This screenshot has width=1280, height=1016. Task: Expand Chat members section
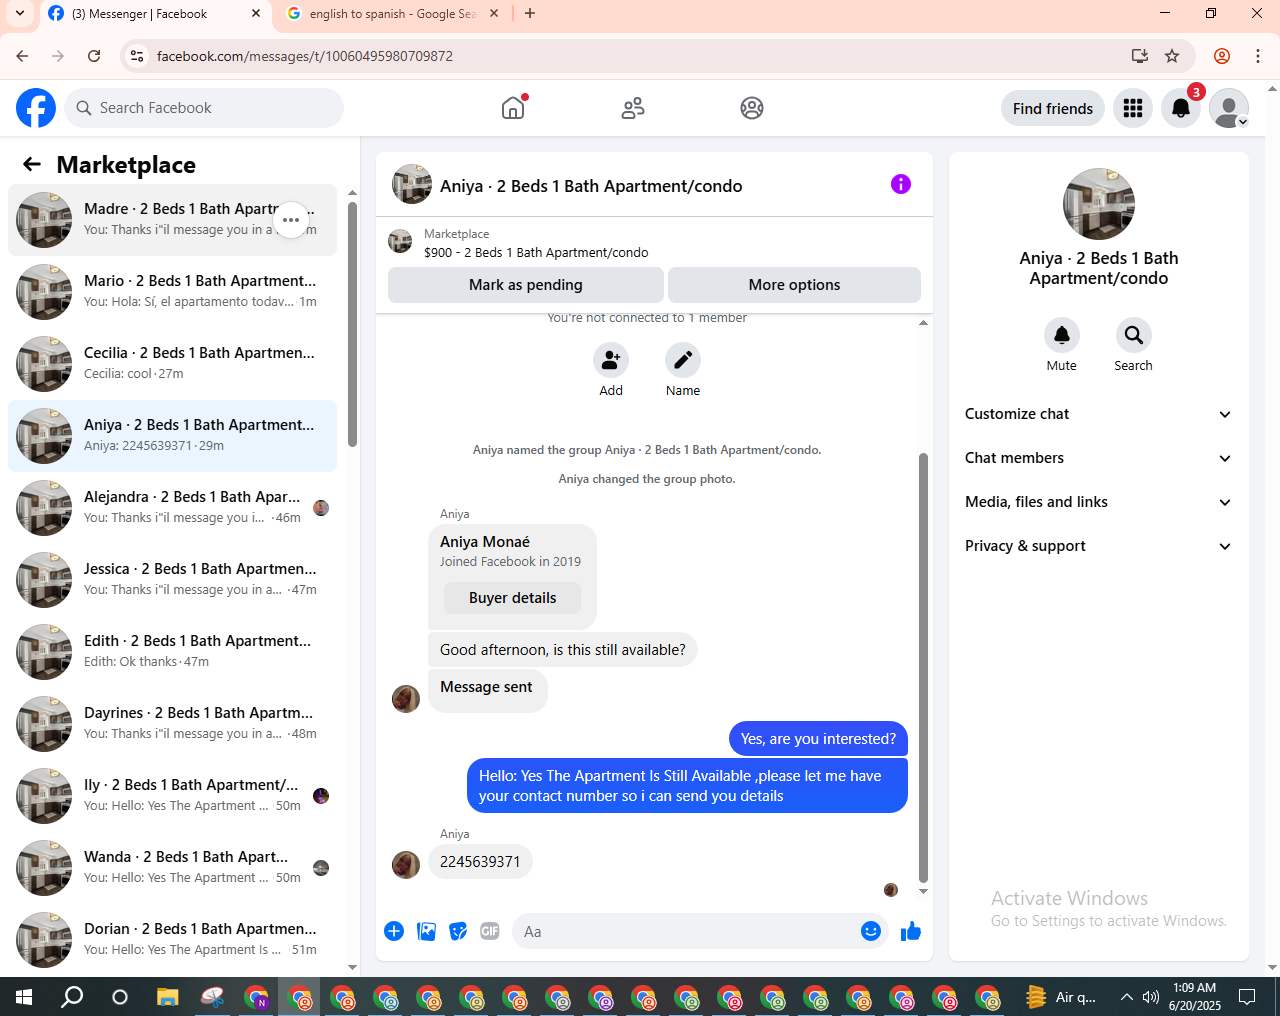[x=1098, y=458]
